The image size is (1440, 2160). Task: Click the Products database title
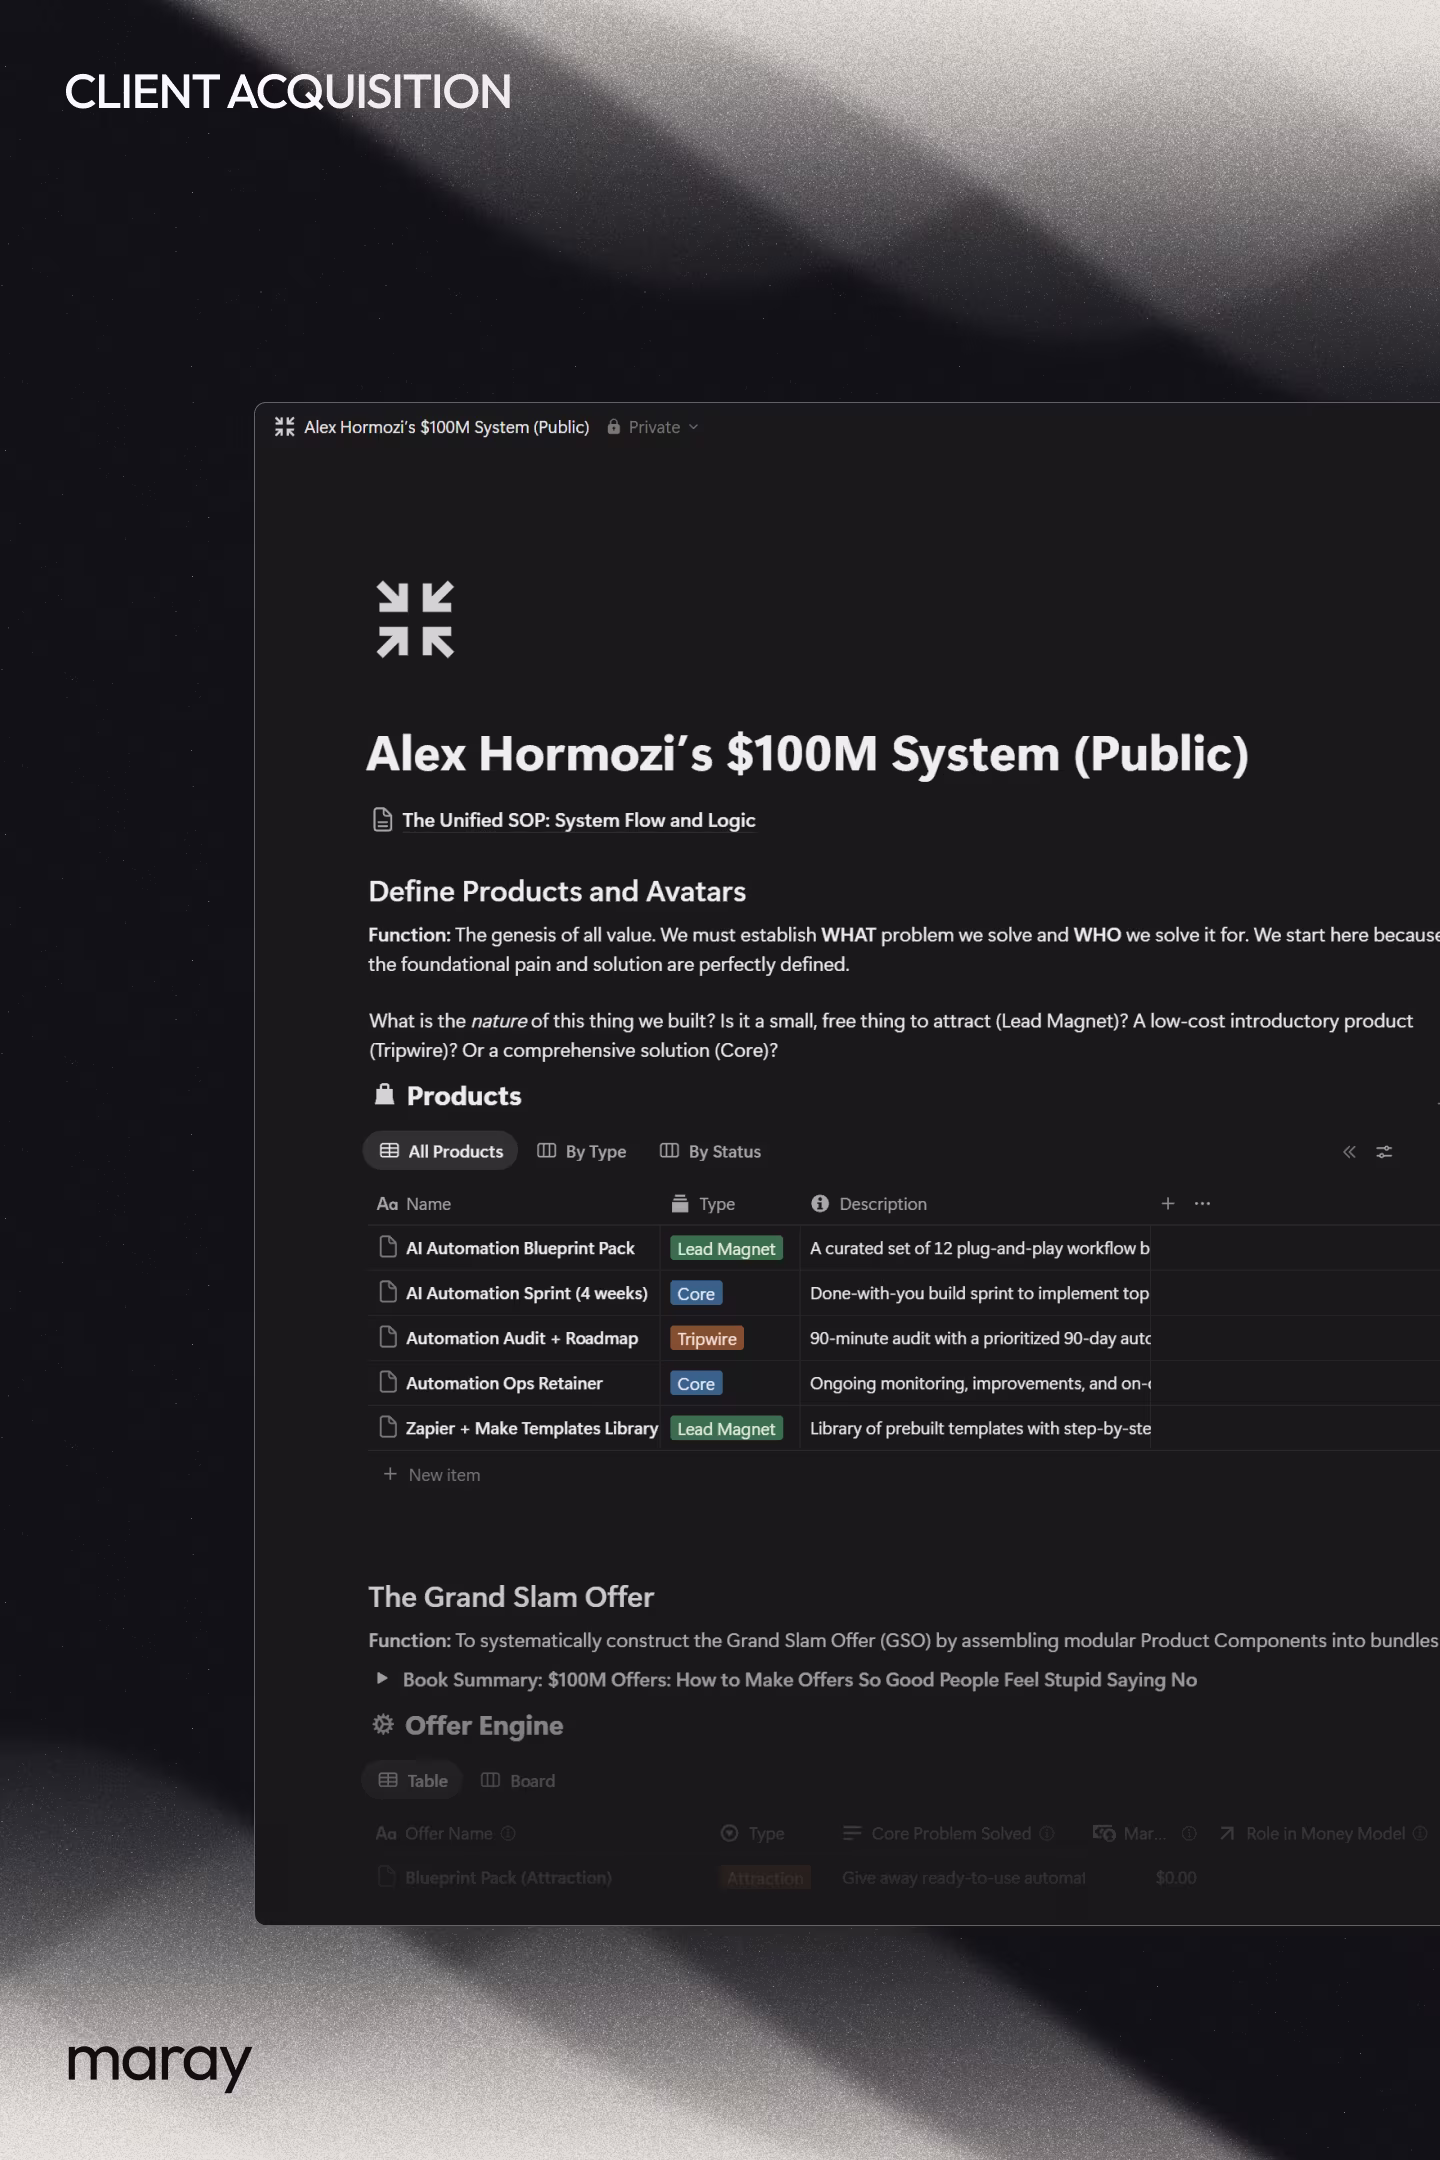pos(464,1096)
